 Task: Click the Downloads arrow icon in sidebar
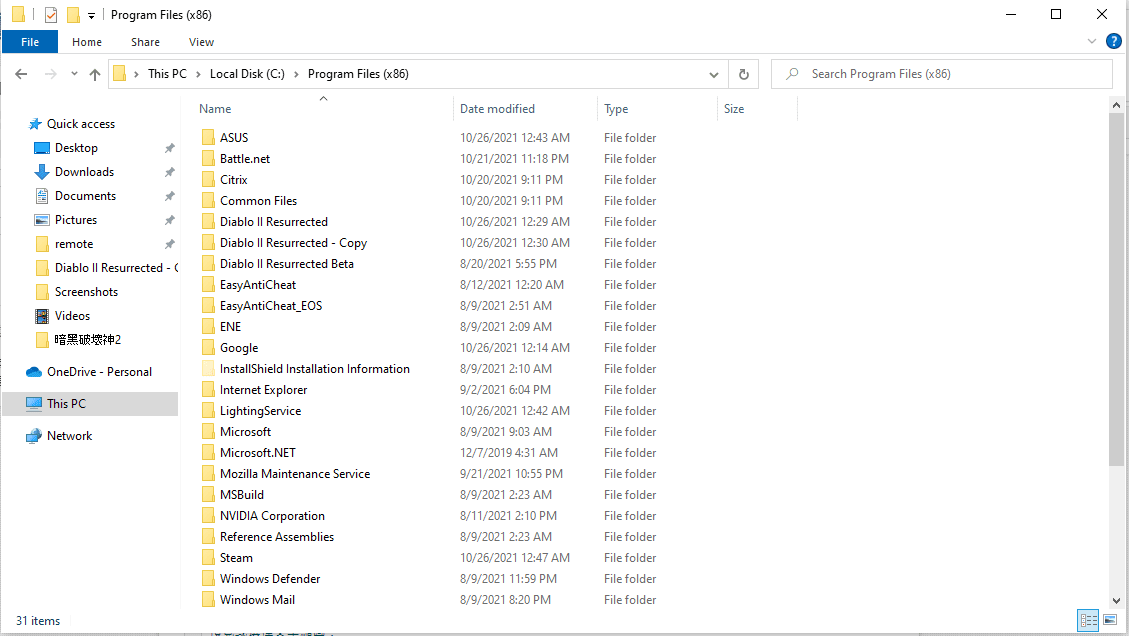[x=42, y=171]
